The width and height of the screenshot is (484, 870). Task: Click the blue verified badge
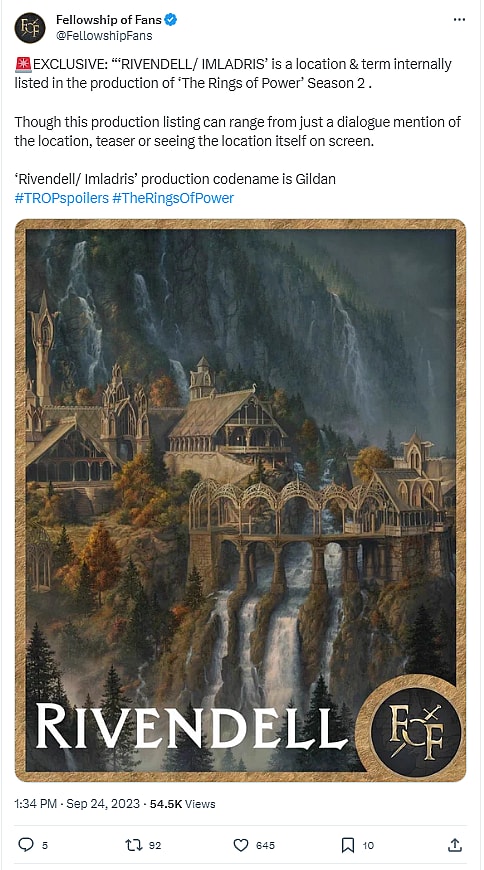(x=171, y=21)
